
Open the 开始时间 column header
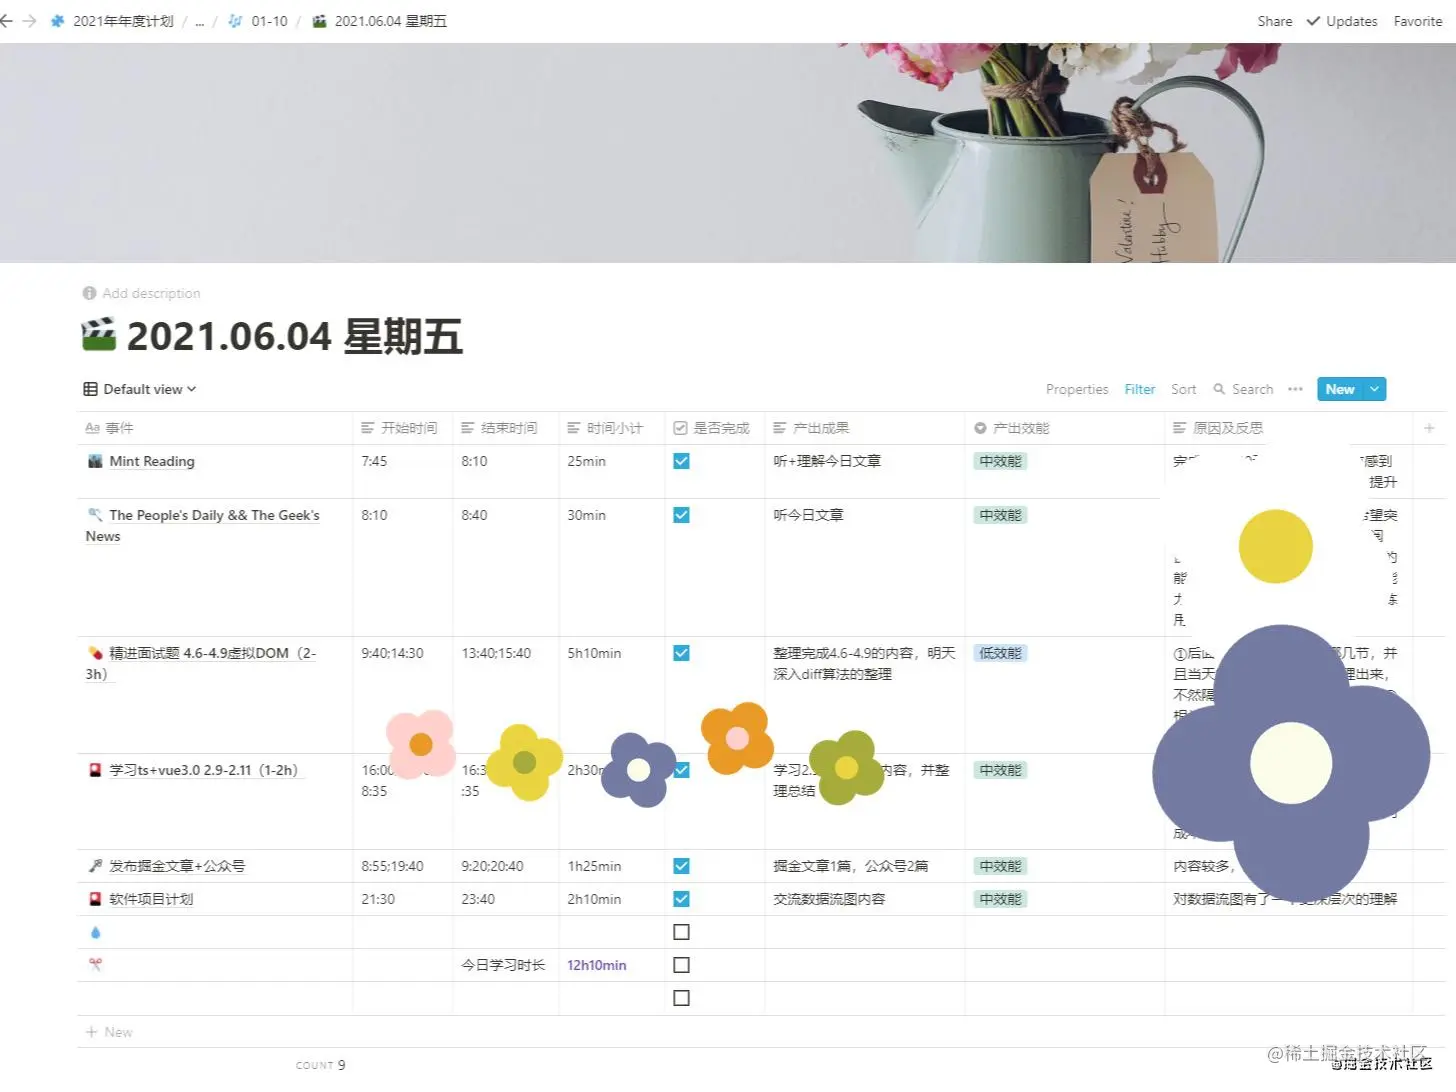(x=402, y=428)
